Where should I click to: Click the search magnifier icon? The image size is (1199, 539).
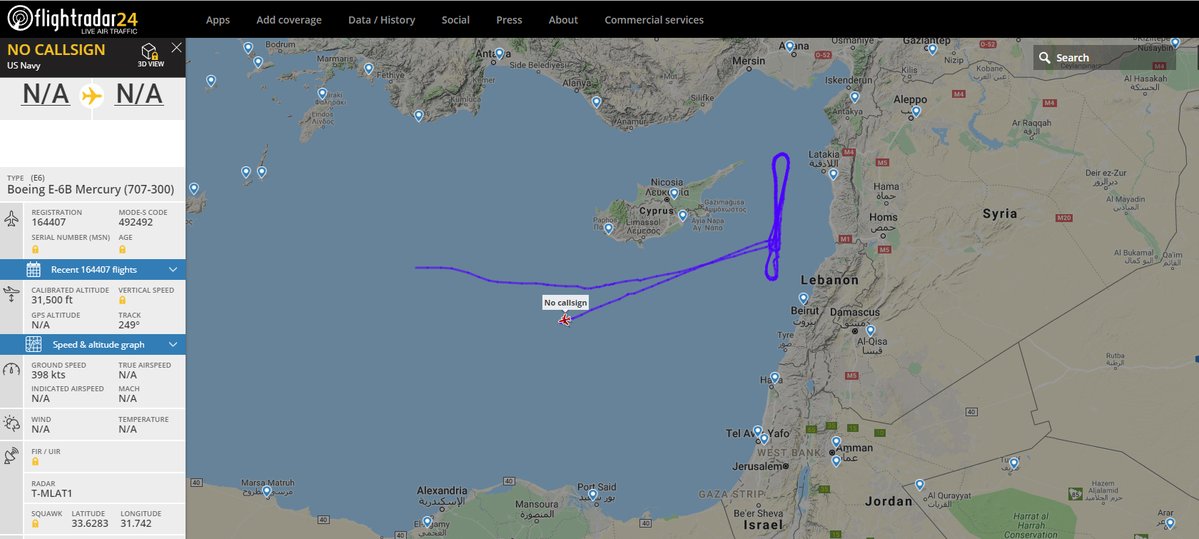pyautogui.click(x=1045, y=57)
